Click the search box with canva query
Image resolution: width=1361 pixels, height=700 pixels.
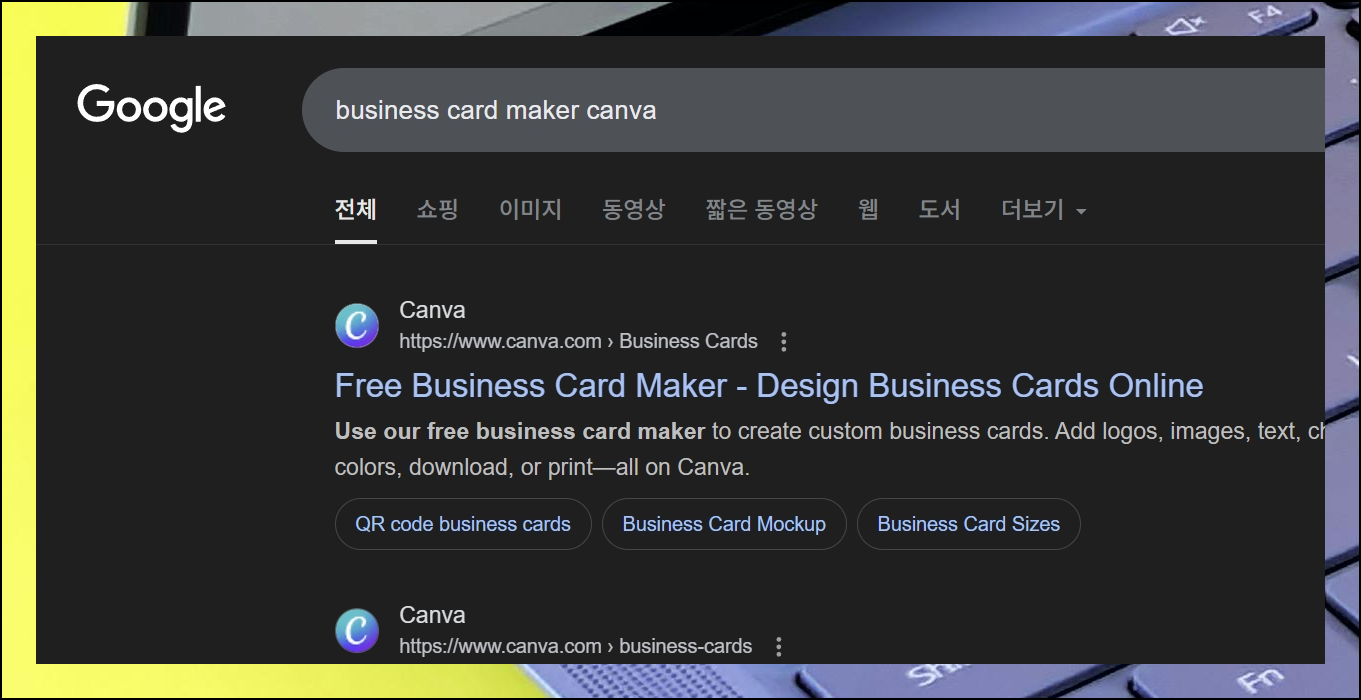pos(813,110)
